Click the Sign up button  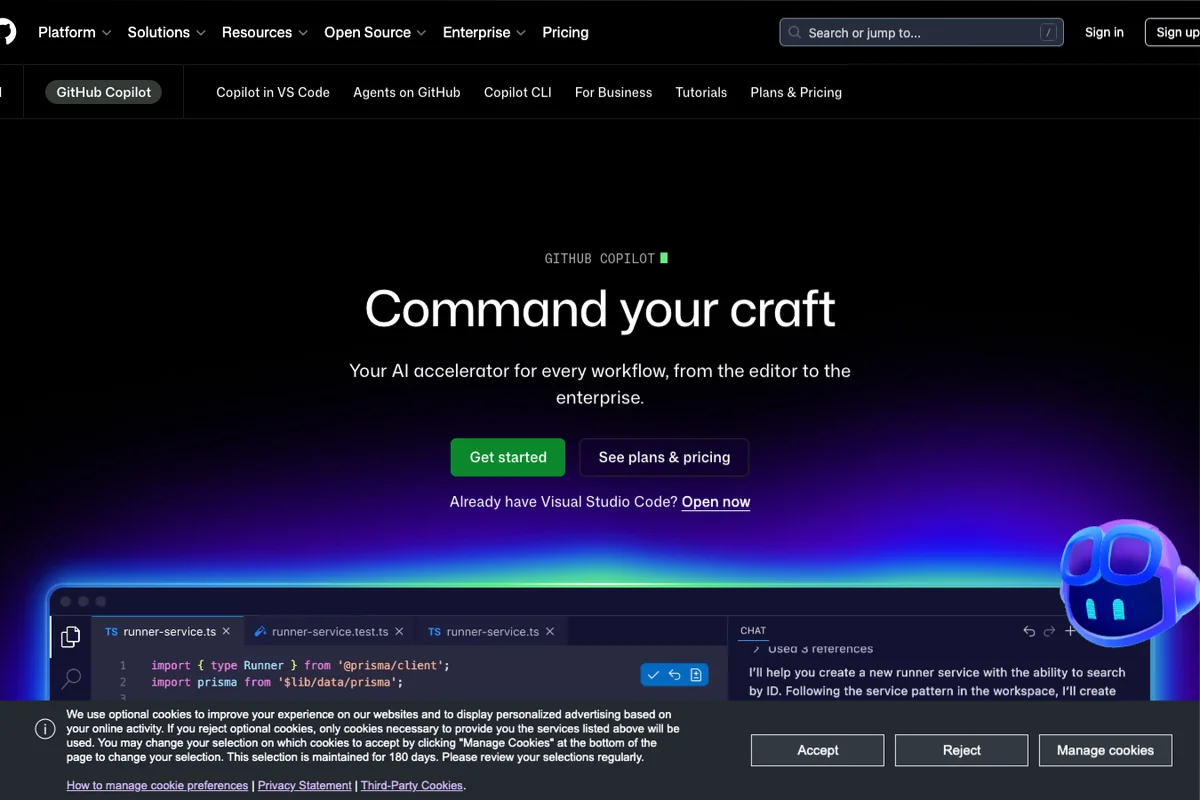click(x=1172, y=32)
